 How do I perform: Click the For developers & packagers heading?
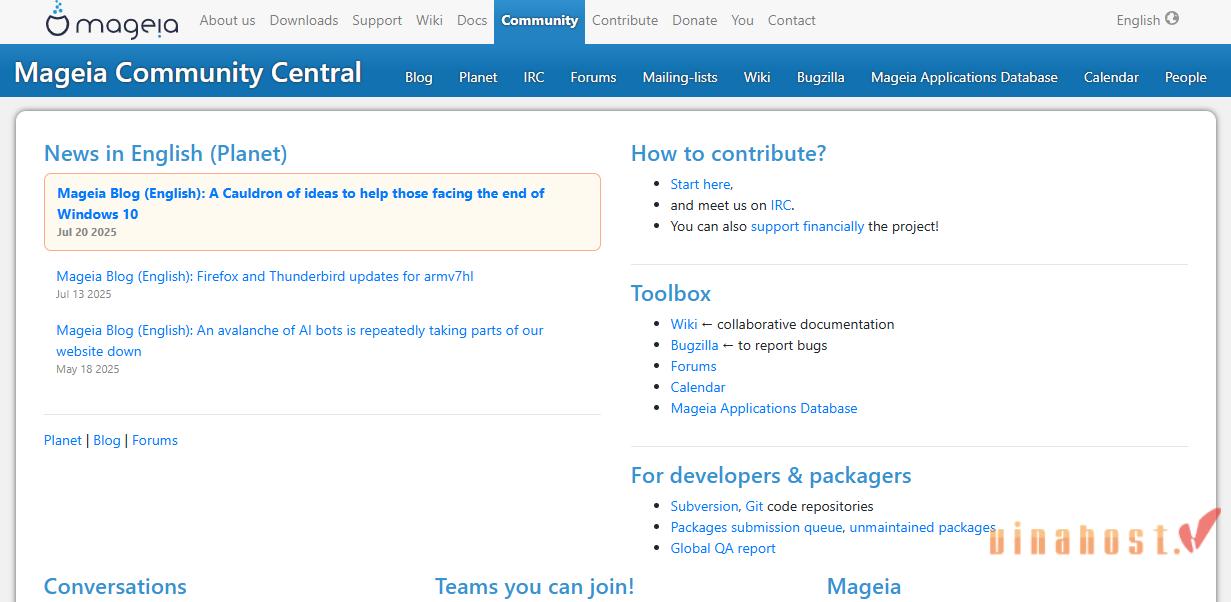tap(771, 475)
